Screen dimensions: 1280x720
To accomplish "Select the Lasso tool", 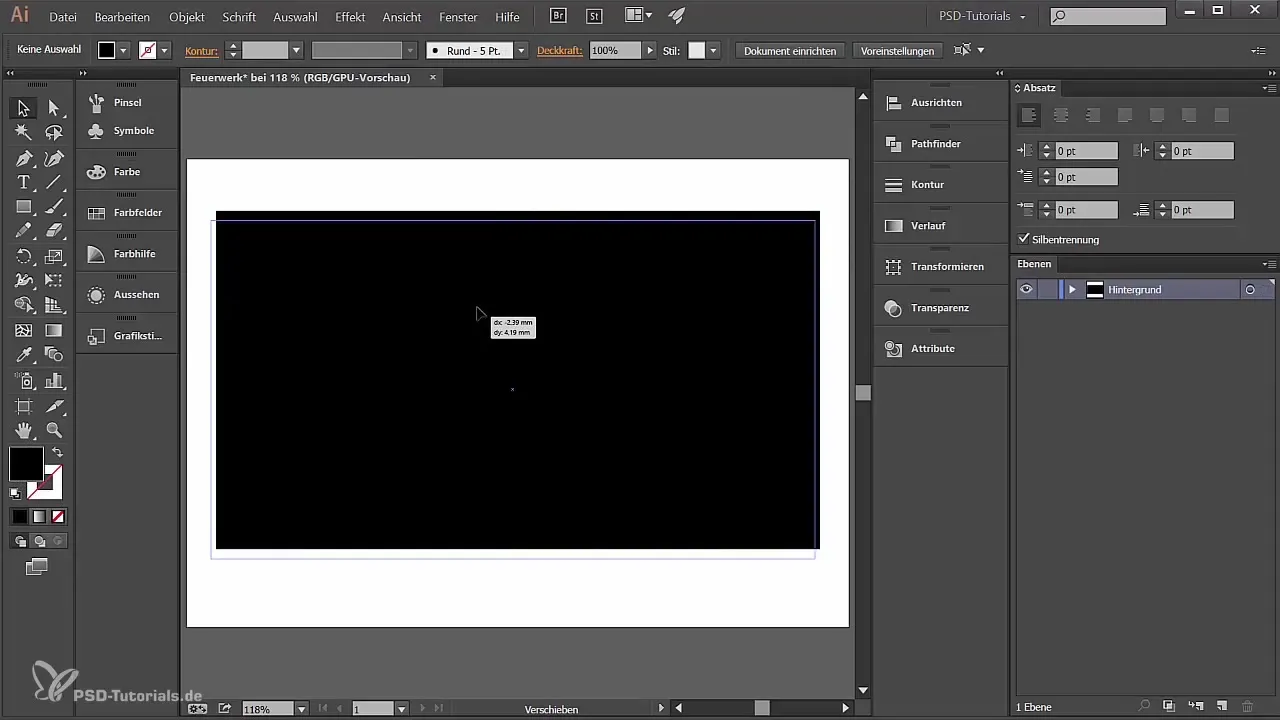I will (54, 132).
